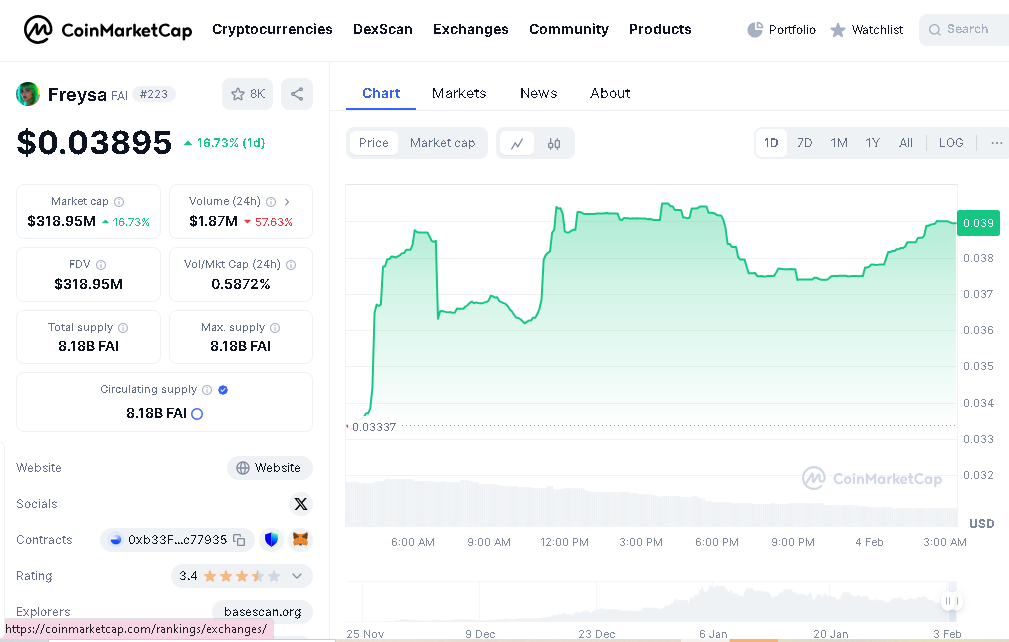Copy the contract address 0xb33F...c77935
The height and width of the screenshot is (642, 1009).
tap(239, 540)
